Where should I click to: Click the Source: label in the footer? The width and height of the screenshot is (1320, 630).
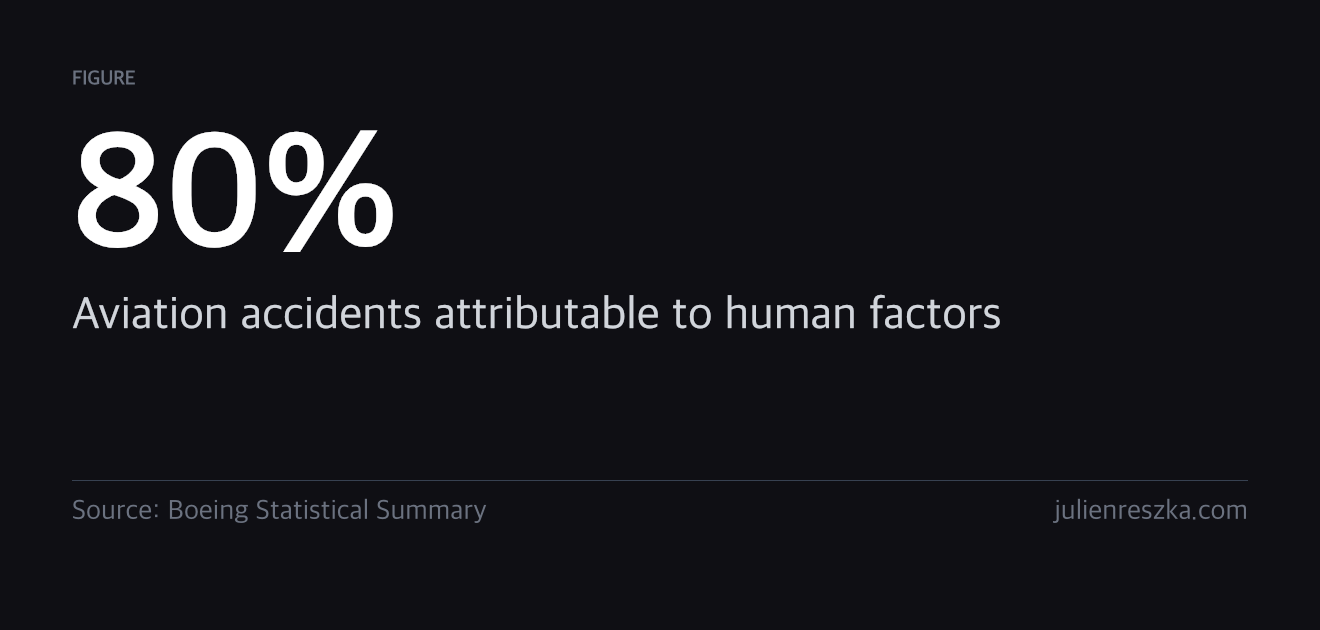click(116, 510)
